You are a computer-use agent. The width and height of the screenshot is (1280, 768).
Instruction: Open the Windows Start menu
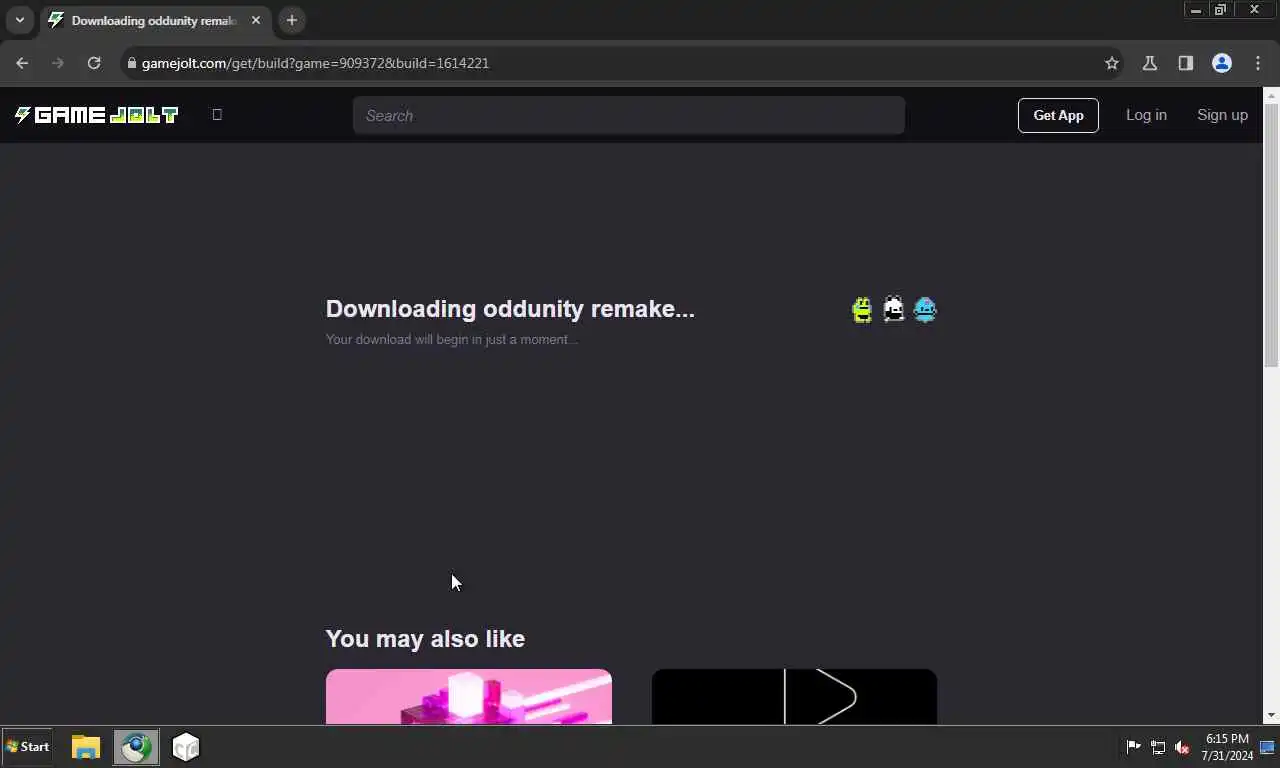27,747
